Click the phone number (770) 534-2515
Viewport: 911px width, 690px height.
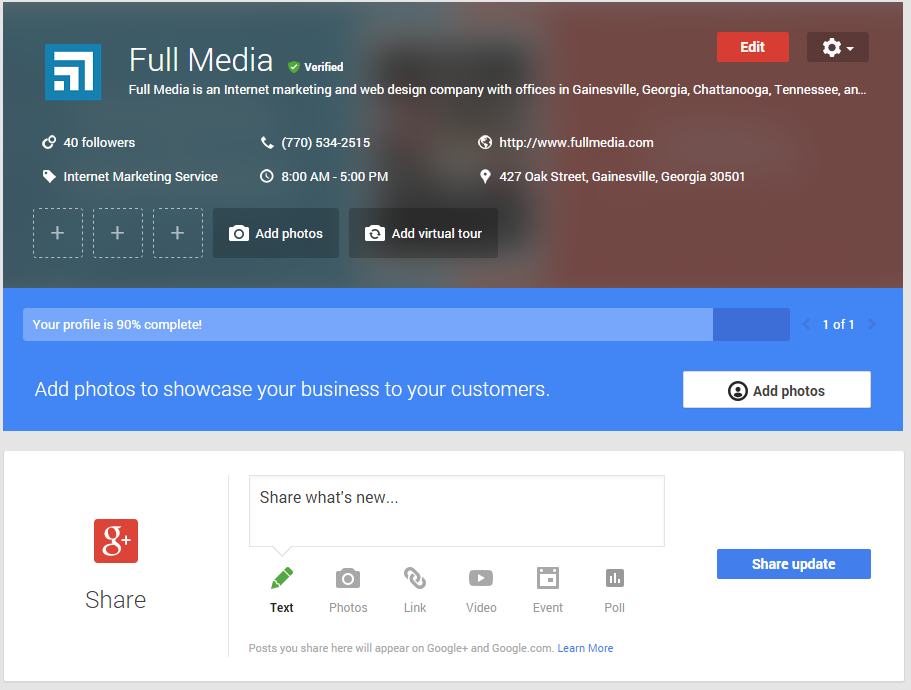point(326,142)
